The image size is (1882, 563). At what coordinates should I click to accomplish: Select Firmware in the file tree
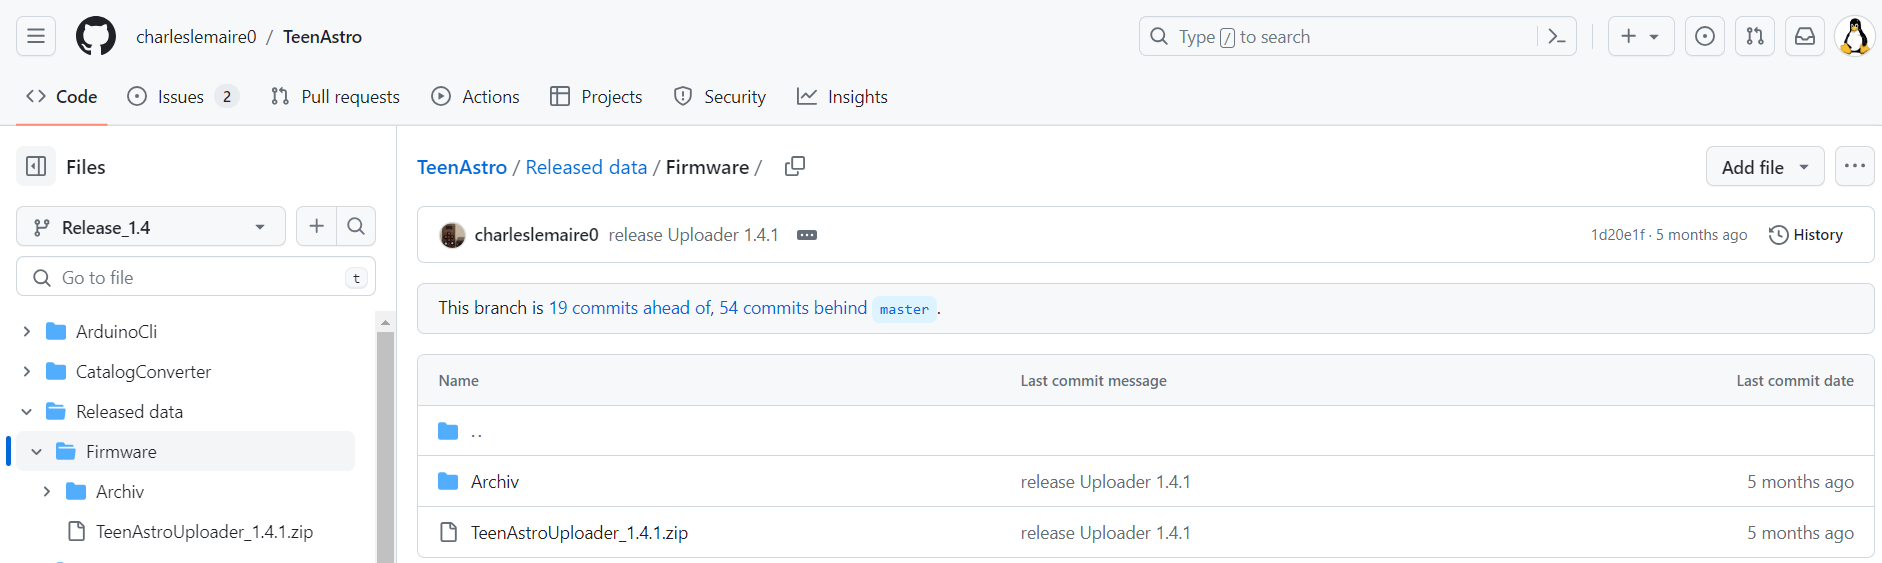pos(121,451)
